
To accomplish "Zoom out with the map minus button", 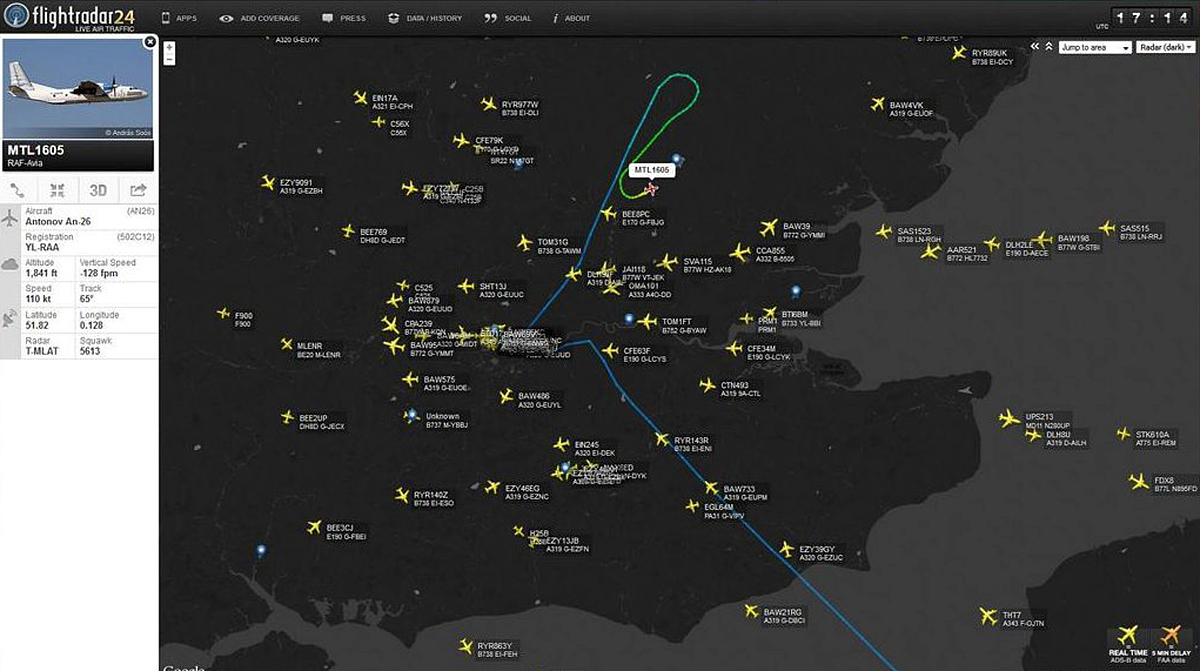I will click(x=170, y=59).
